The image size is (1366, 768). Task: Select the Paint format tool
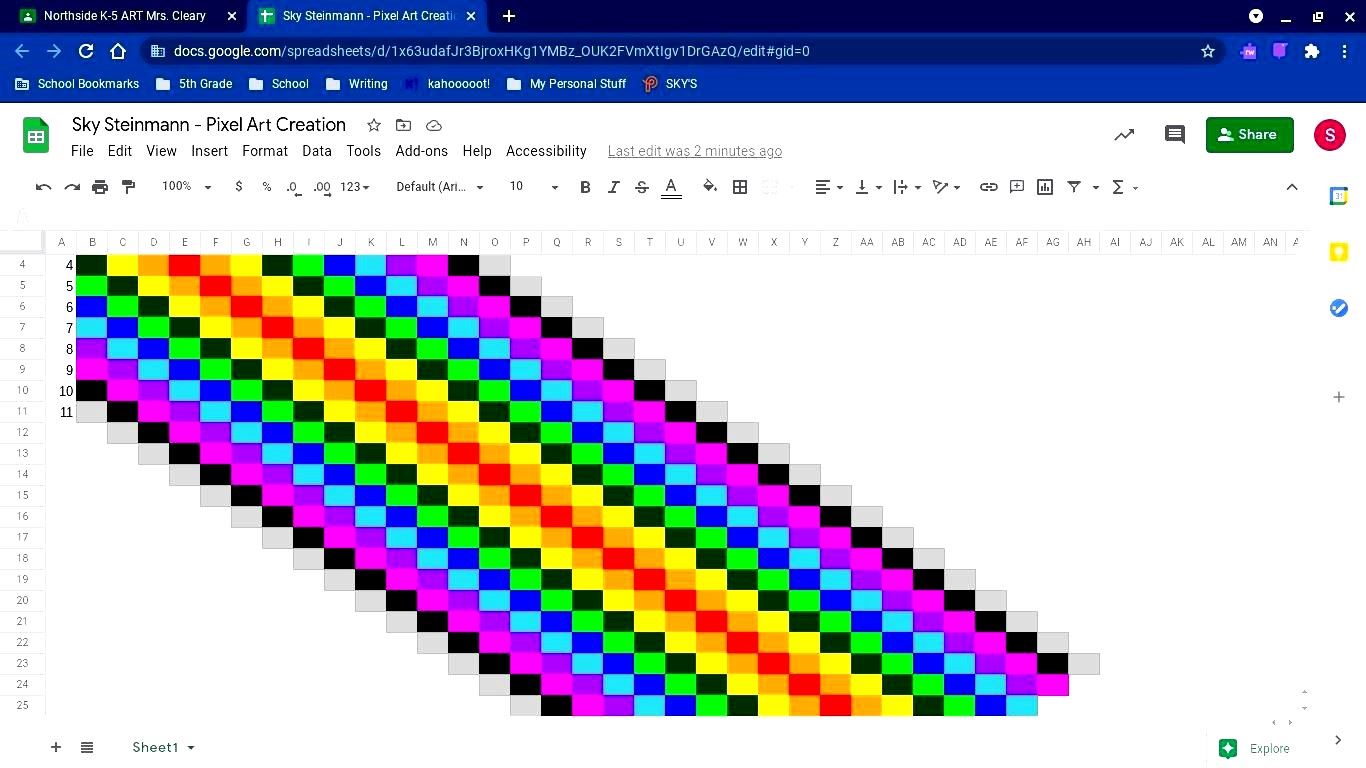[128, 187]
